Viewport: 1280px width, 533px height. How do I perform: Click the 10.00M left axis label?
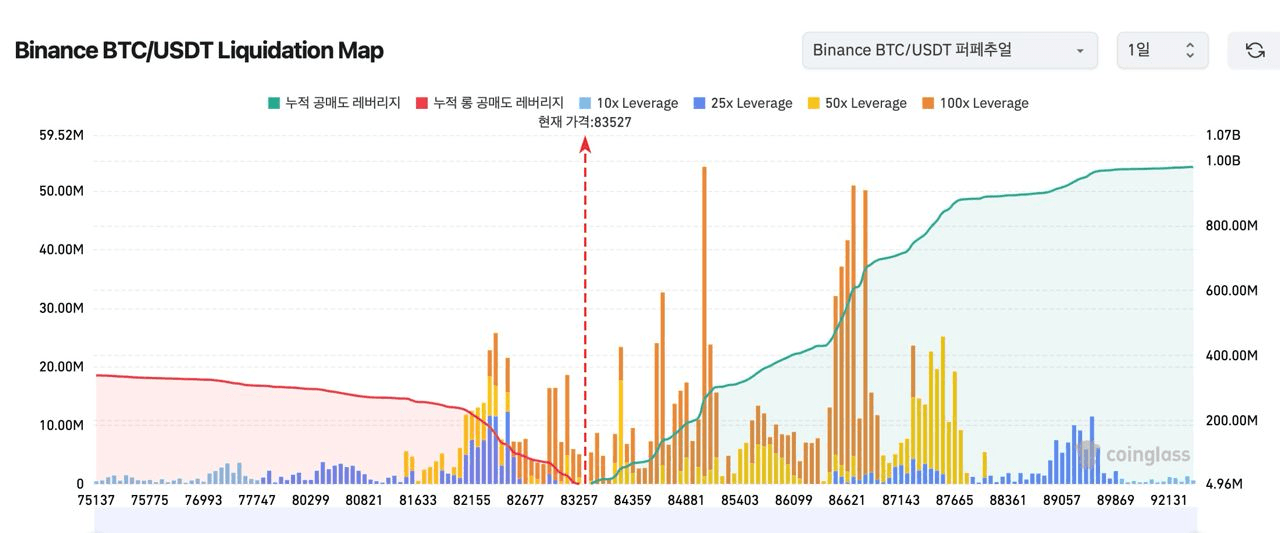[62, 425]
